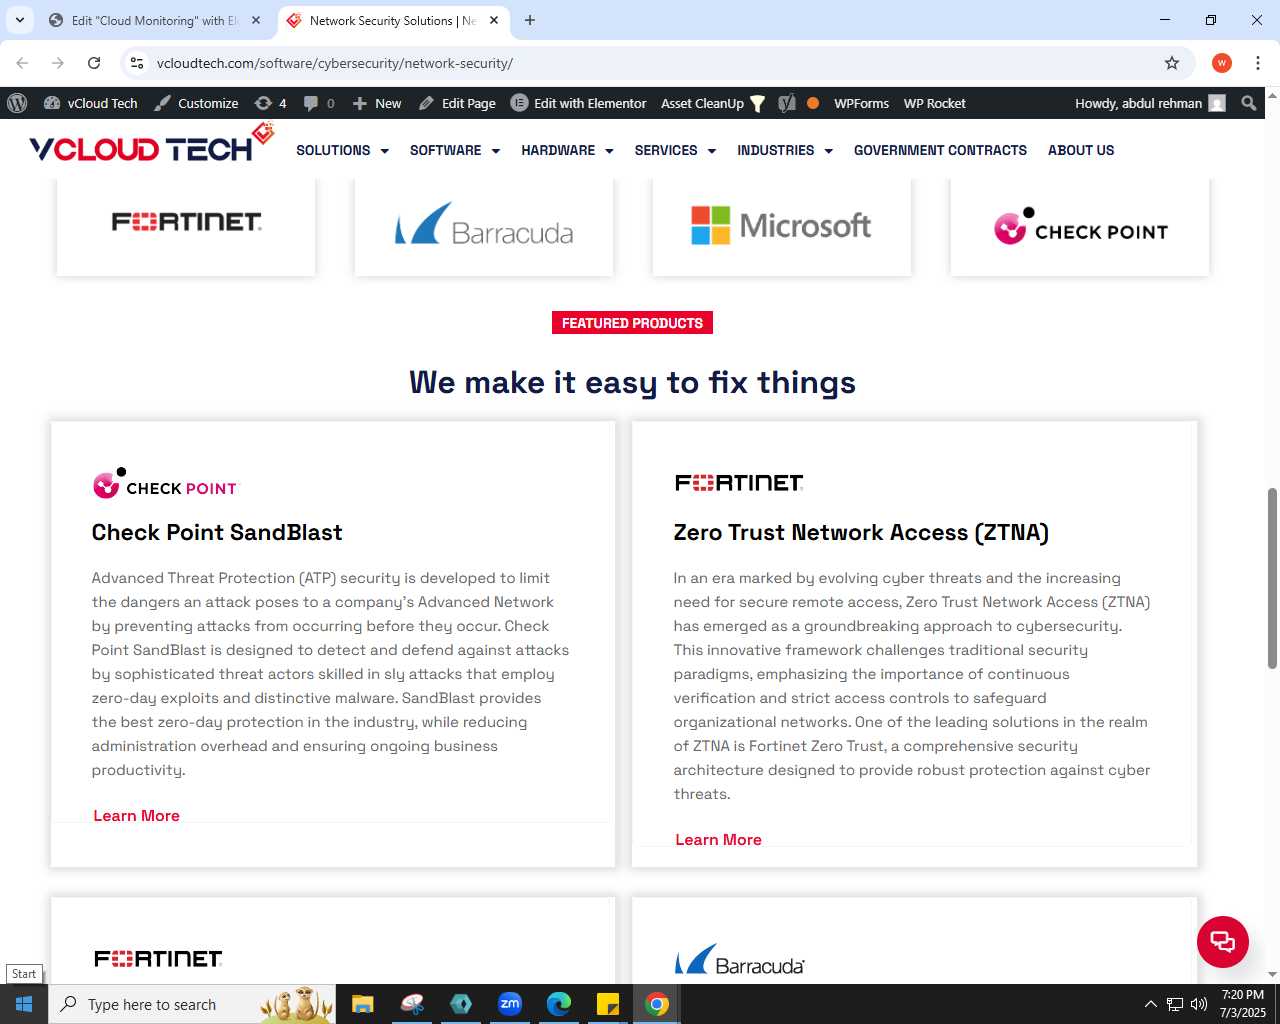The height and width of the screenshot is (1024, 1280).
Task: Open volume control in system tray
Action: (x=1199, y=1004)
